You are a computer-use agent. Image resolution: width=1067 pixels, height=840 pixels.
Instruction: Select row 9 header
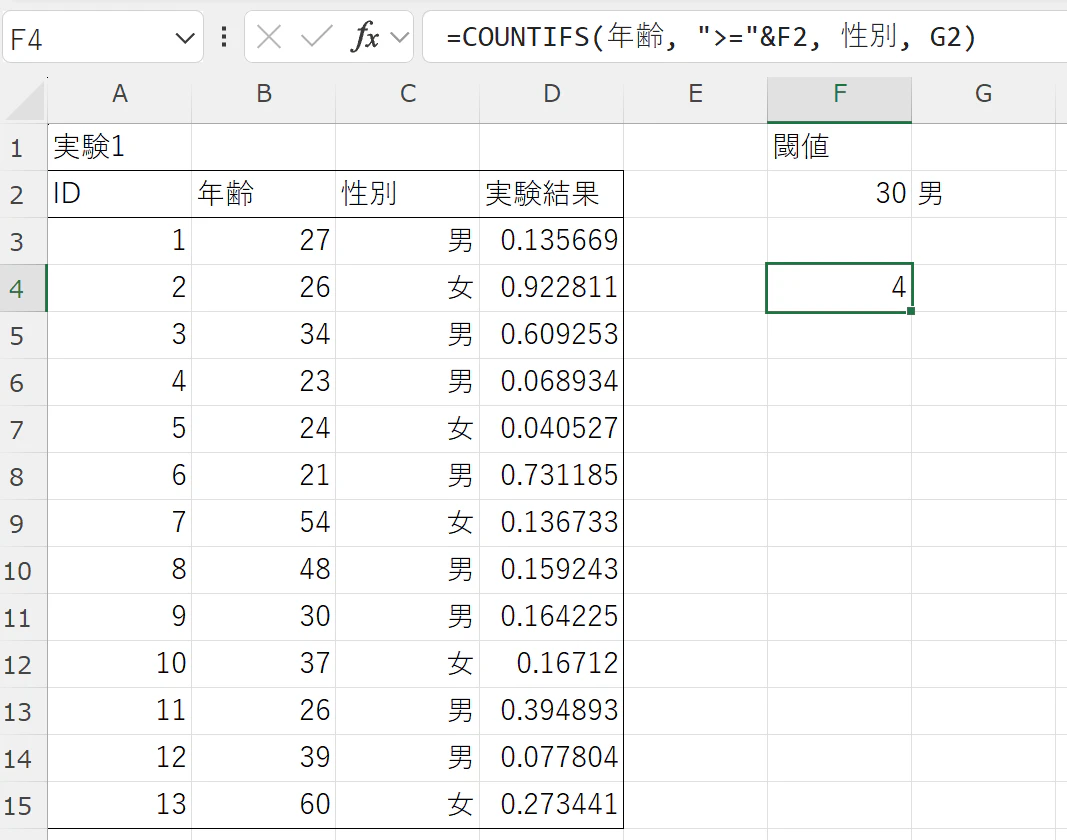point(23,523)
